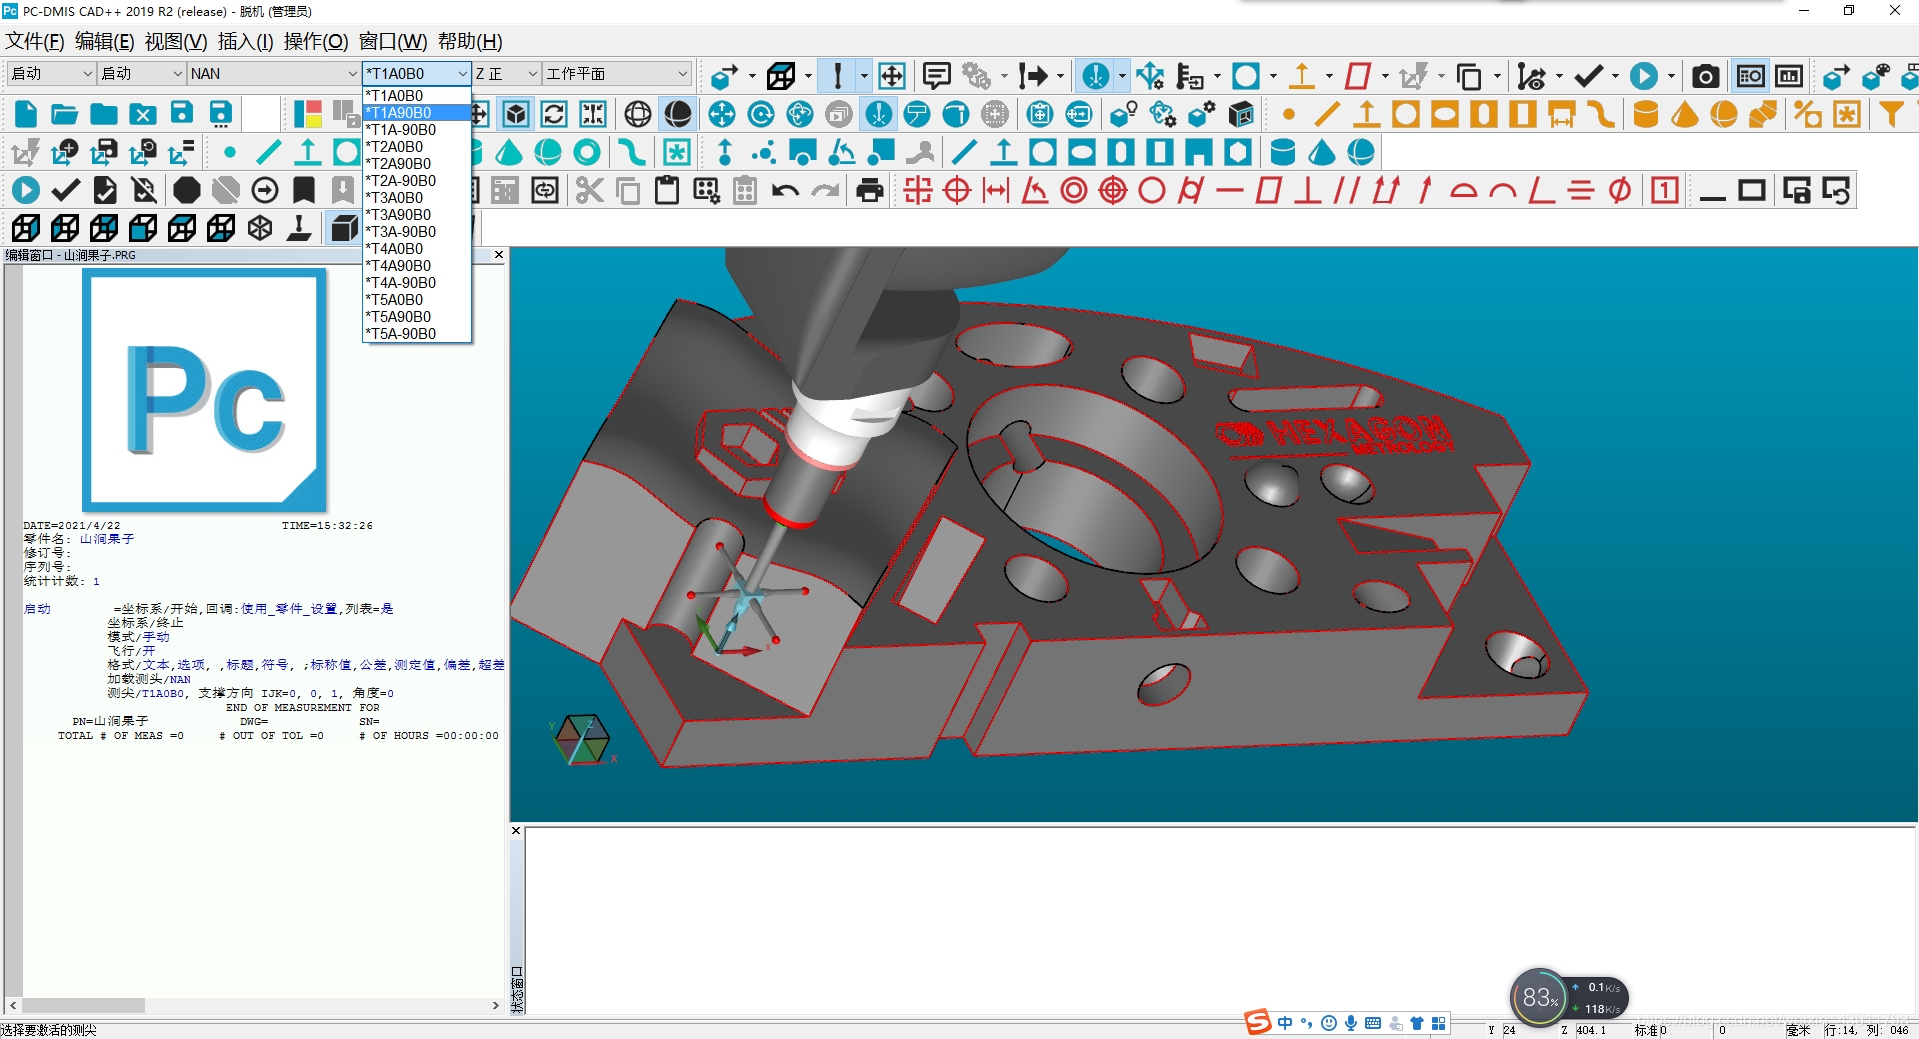Open the Z 正 axis dropdown
Image resolution: width=1919 pixels, height=1039 pixels.
point(507,73)
